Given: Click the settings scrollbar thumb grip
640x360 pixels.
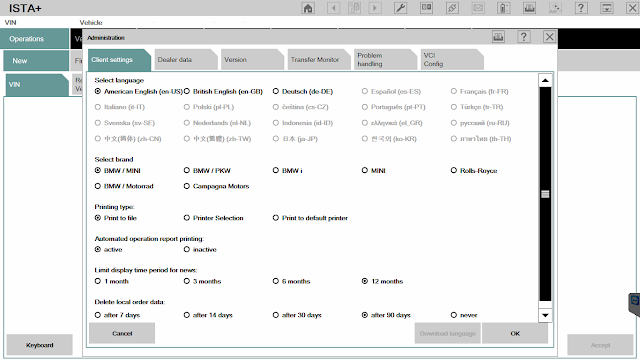Looking at the screenshot, I should [545, 194].
